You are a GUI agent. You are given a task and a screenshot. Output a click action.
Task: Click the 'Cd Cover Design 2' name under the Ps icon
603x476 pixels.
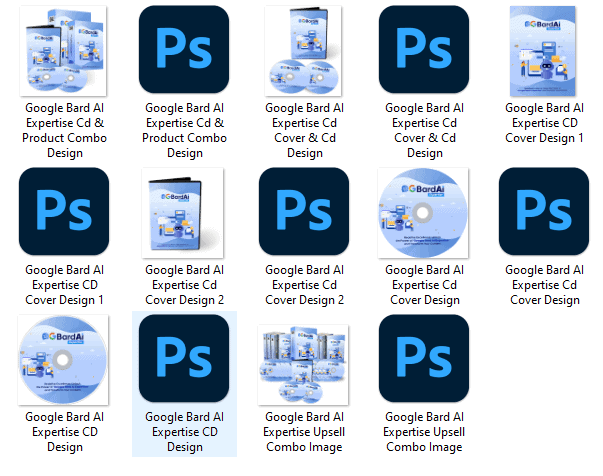coord(305,285)
